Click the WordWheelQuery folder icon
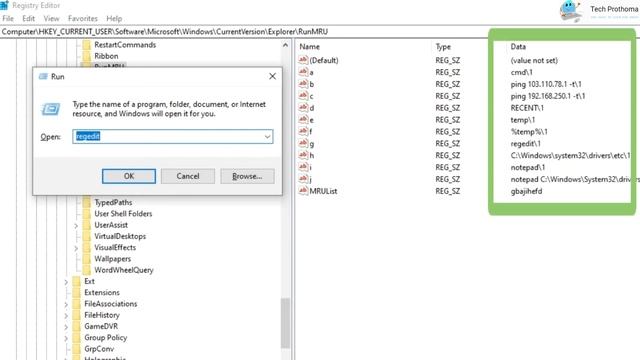This screenshot has width=640, height=360. point(87,270)
